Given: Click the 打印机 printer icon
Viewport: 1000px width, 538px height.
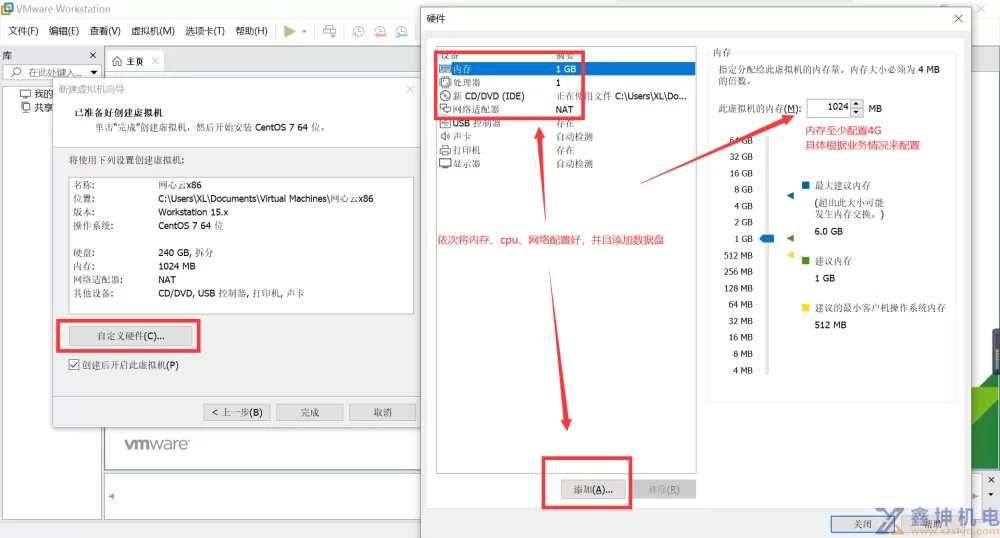Looking at the screenshot, I should tap(445, 150).
